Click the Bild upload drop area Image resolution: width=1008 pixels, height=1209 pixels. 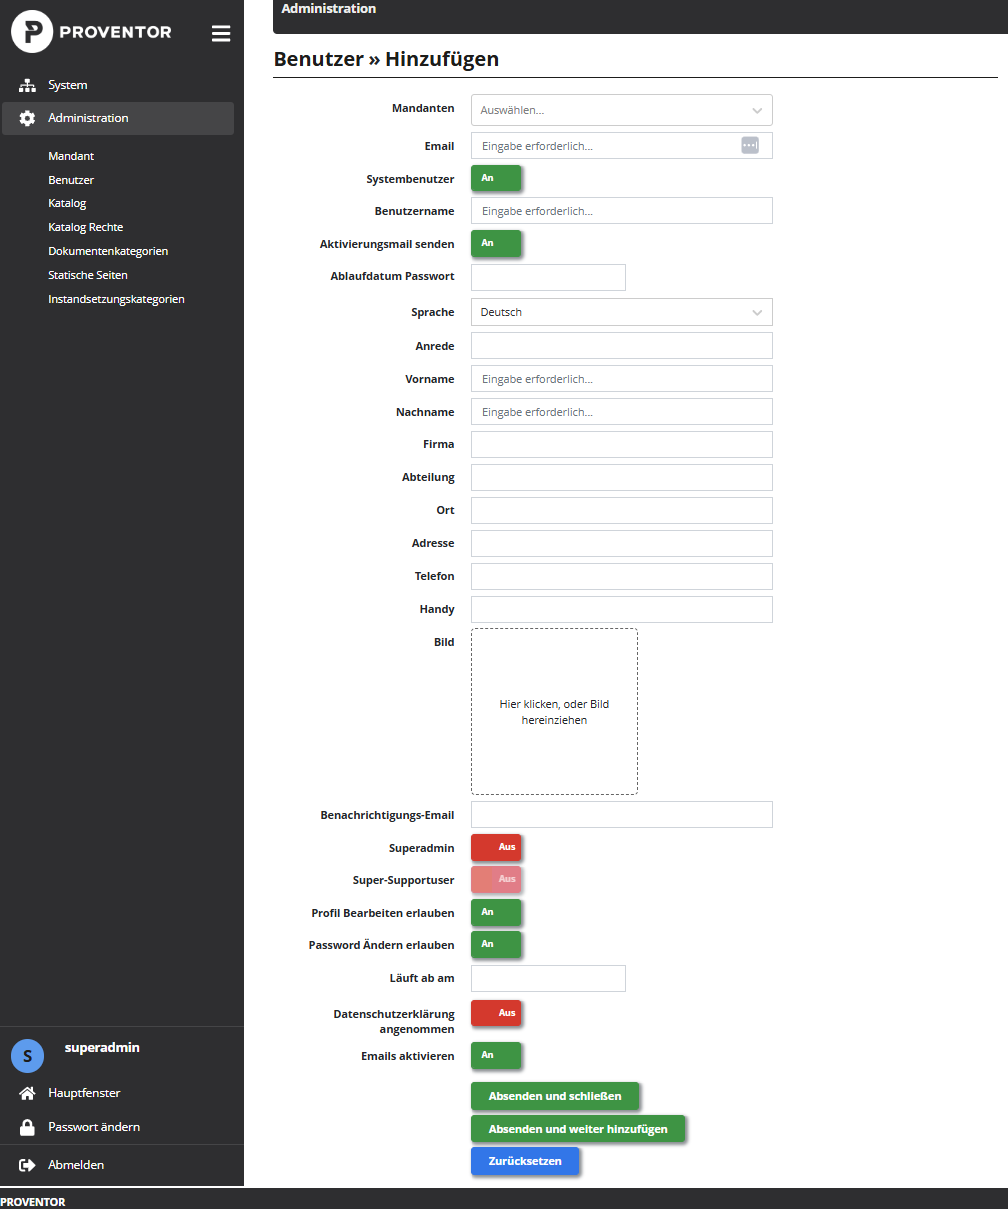point(554,711)
